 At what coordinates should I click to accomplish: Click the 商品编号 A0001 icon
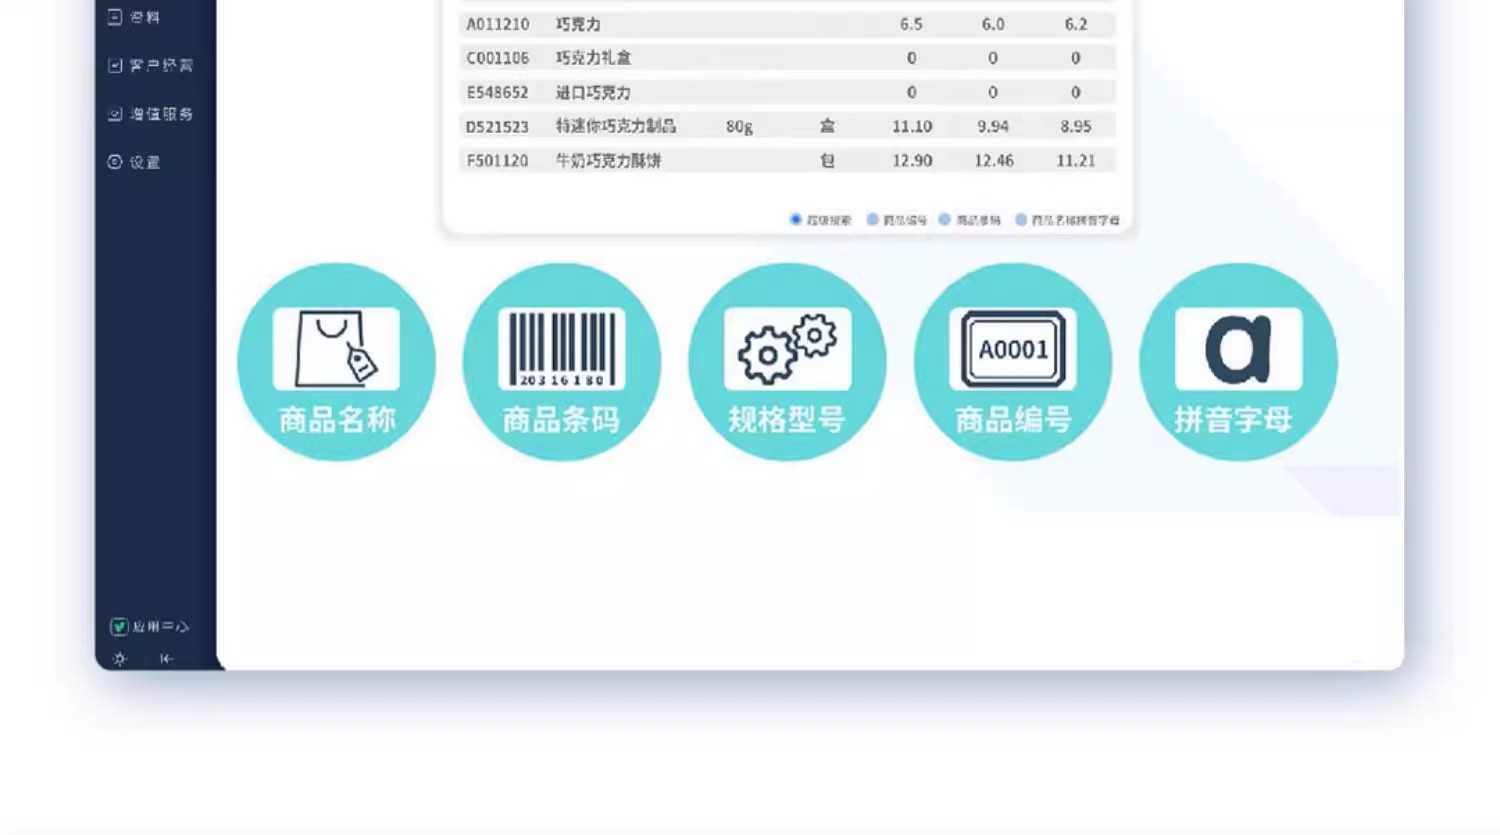(1013, 348)
